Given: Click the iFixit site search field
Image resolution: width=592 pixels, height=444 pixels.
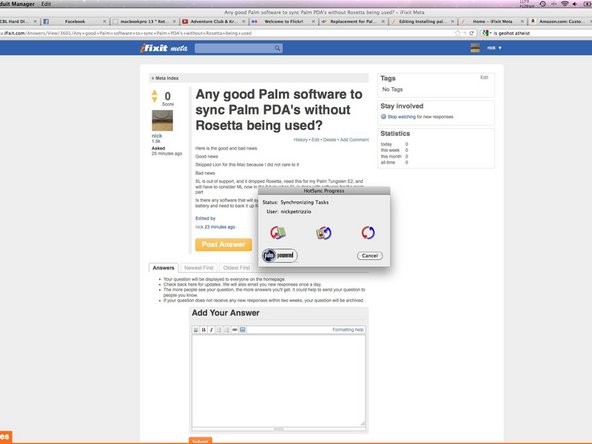Looking at the screenshot, I should click(239, 48).
